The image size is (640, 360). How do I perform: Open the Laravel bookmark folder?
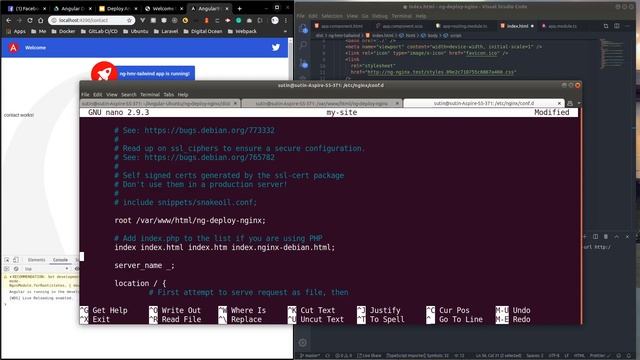(x=166, y=31)
